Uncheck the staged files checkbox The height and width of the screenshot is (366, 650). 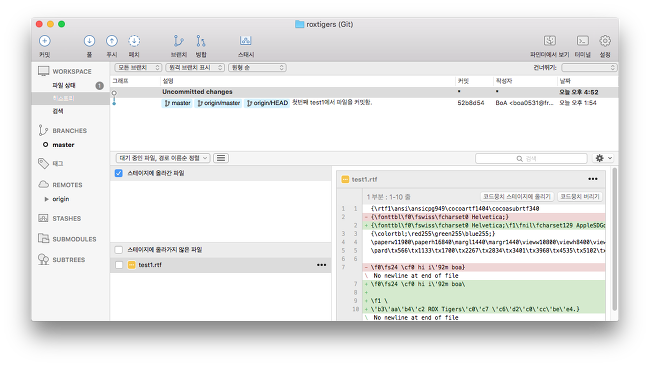click(x=119, y=173)
